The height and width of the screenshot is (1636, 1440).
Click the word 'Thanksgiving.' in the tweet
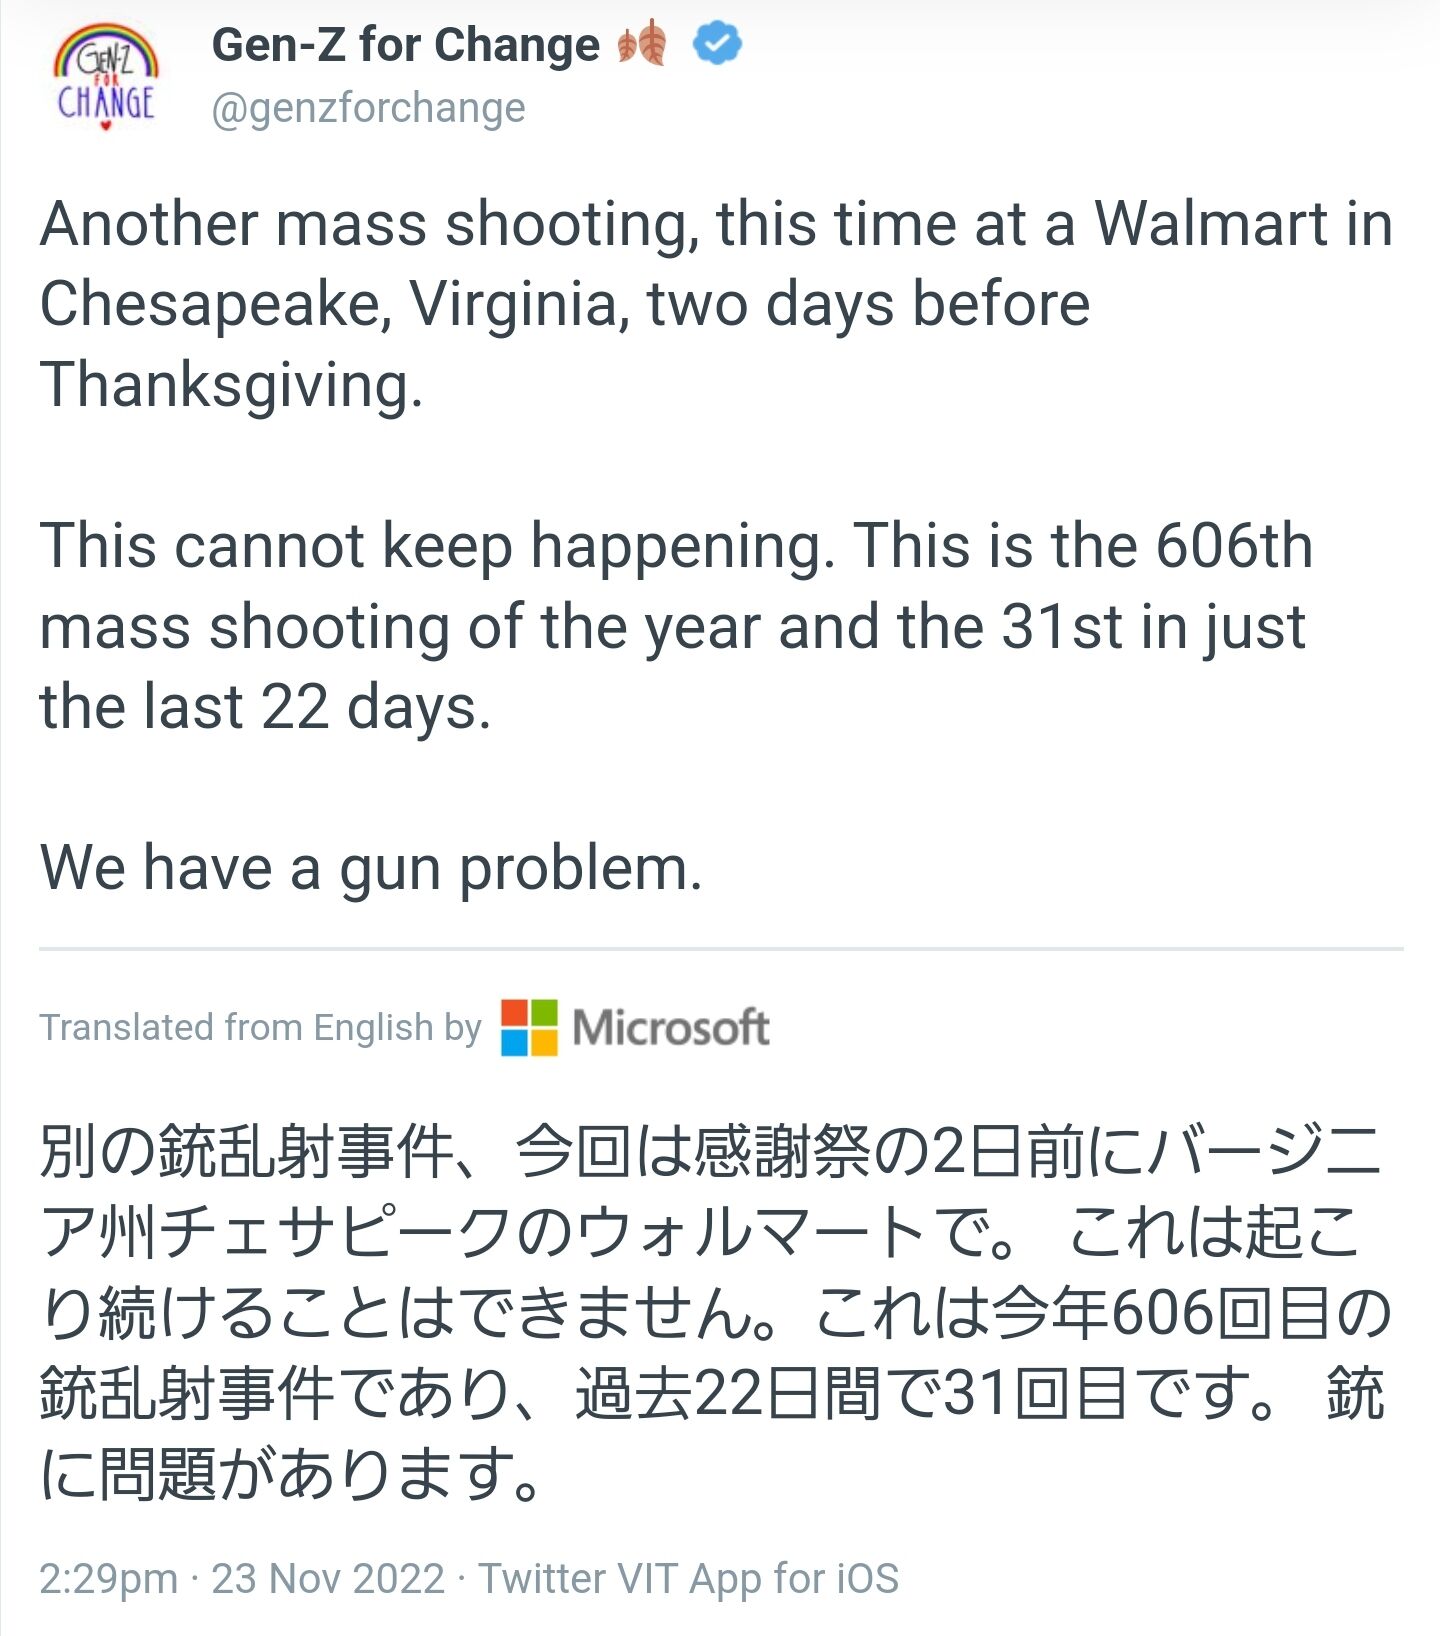[x=231, y=385]
